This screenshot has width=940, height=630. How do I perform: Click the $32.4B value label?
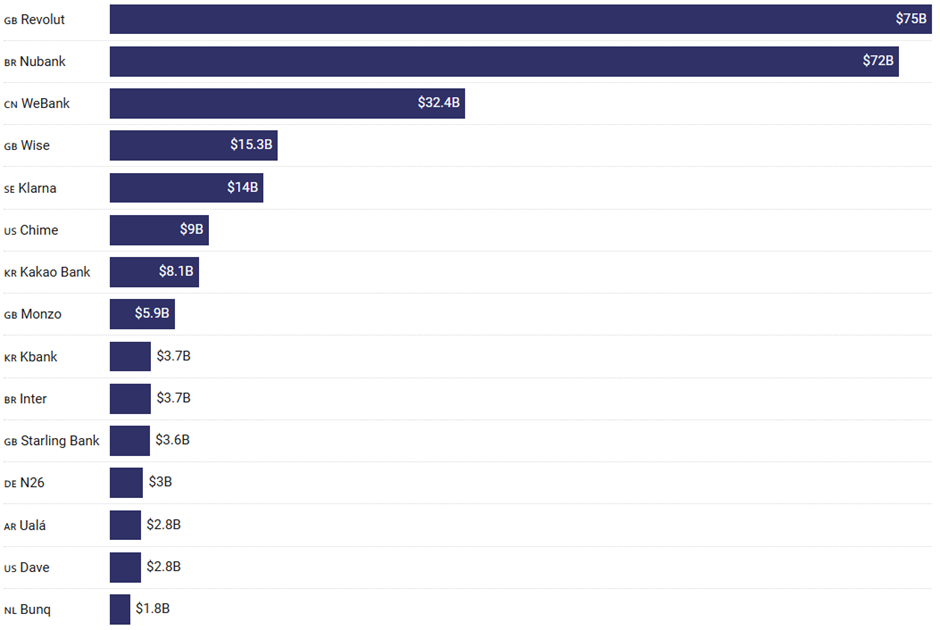(x=439, y=103)
